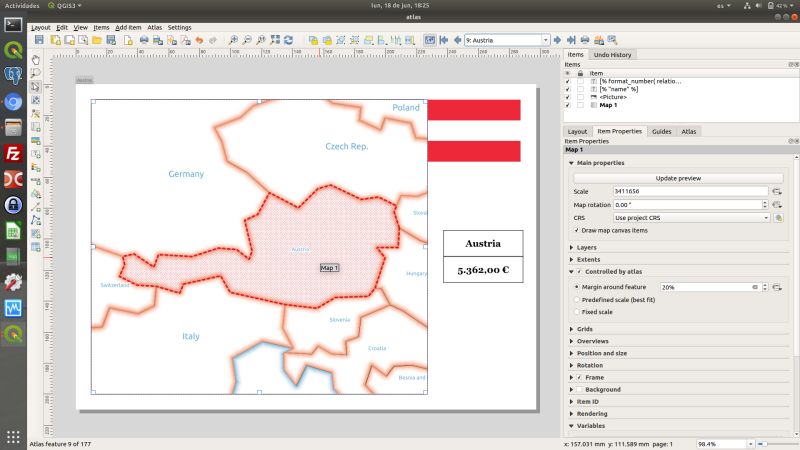Click the zoom in magnifier

tap(233, 40)
